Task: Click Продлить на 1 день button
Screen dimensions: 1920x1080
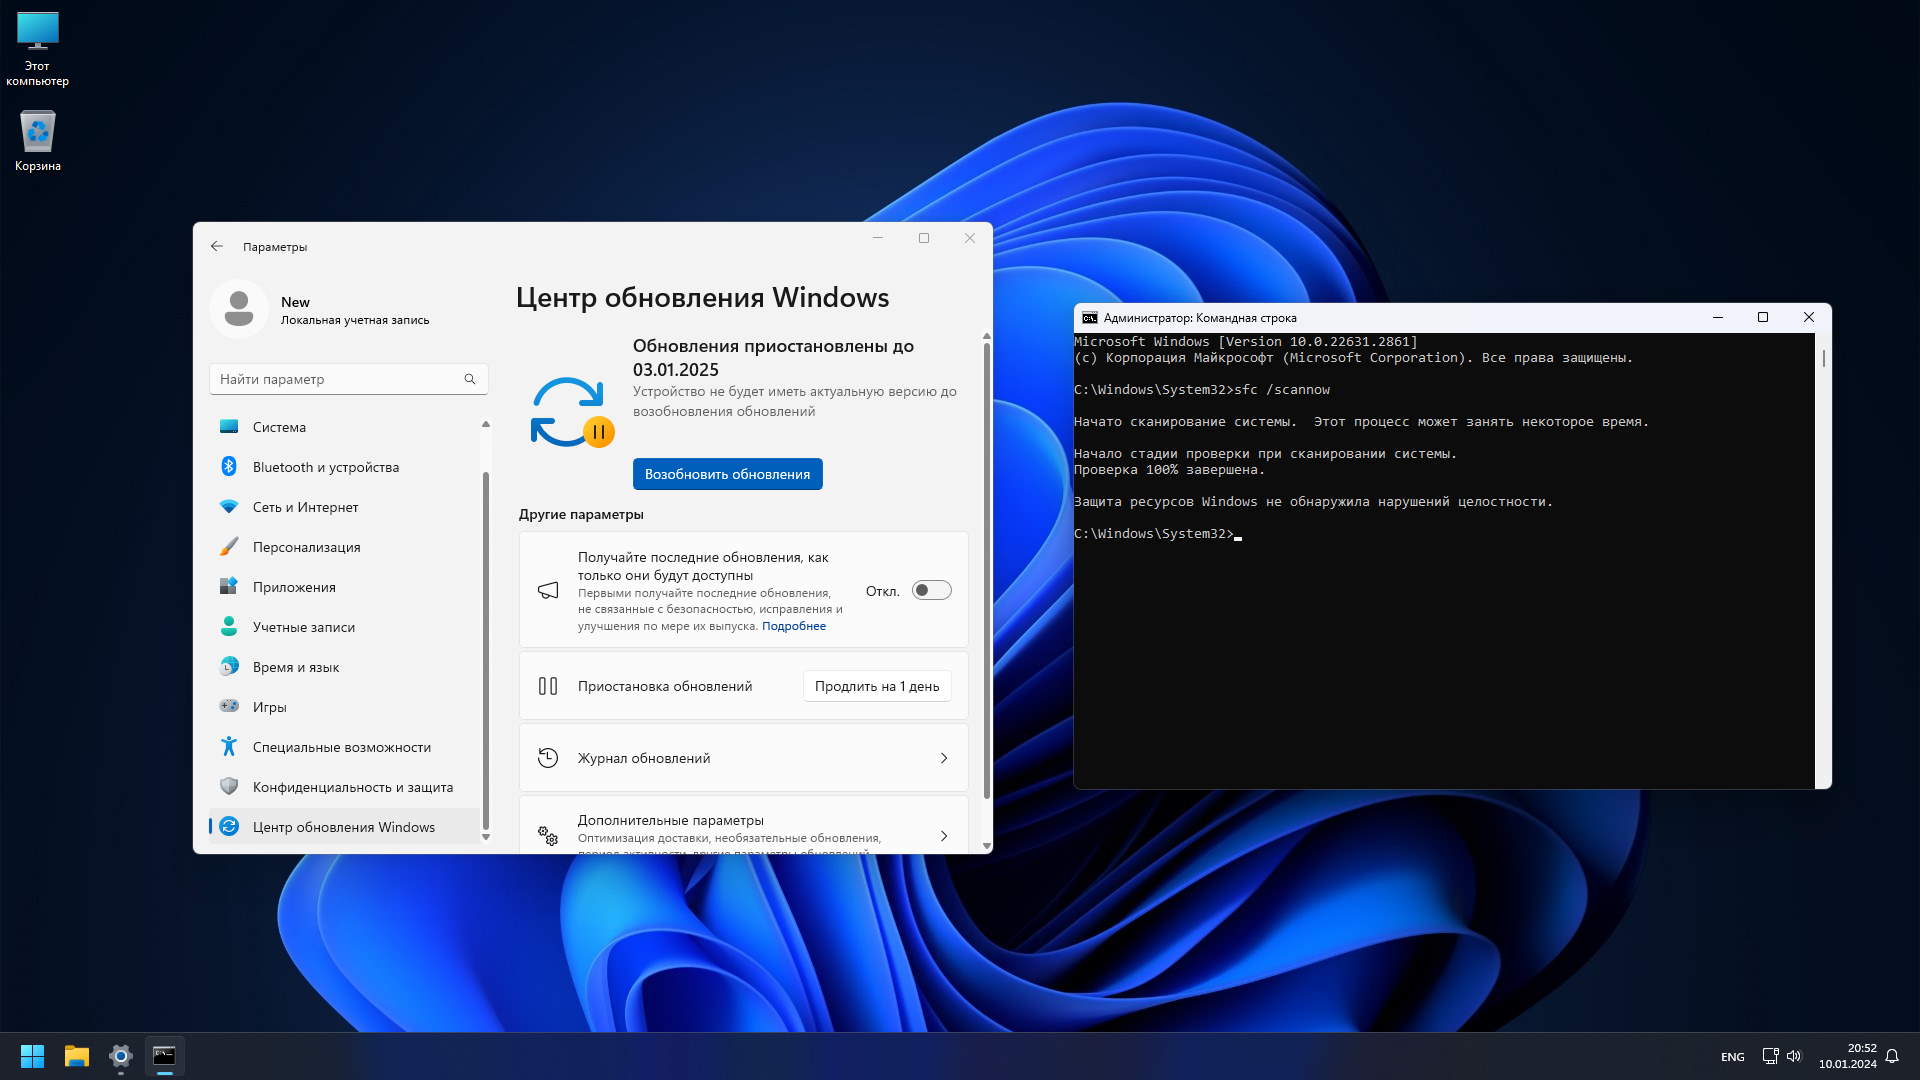Action: pyautogui.click(x=876, y=686)
